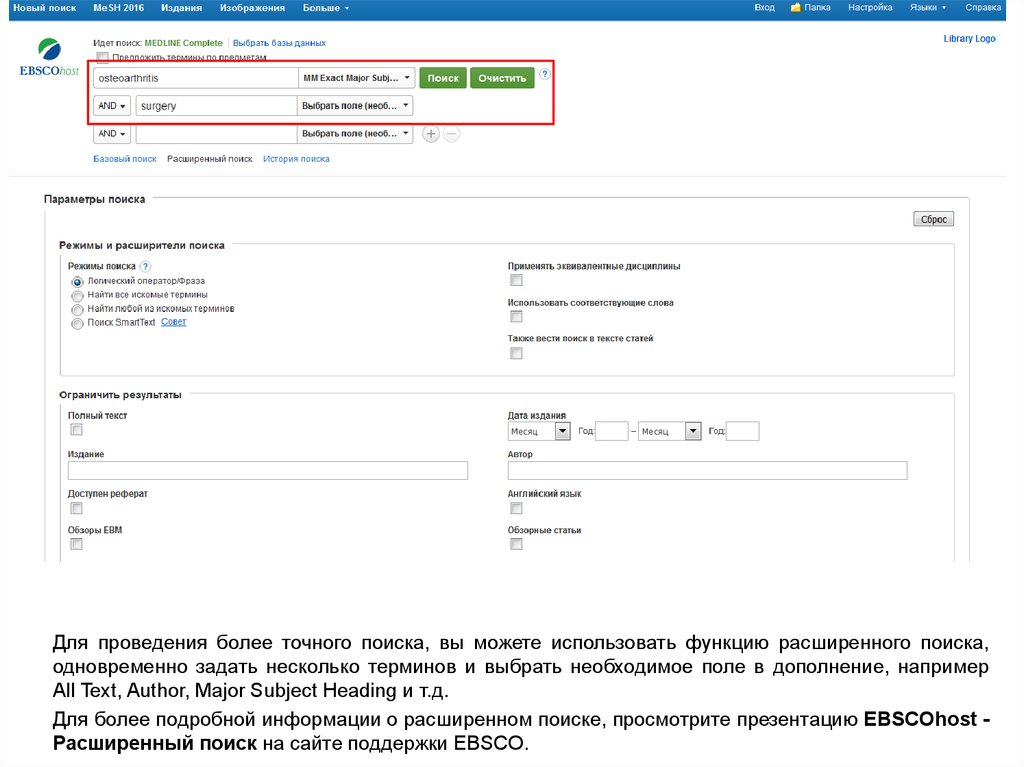Click the osteoarthritis search field
The height and width of the screenshot is (767, 1024).
tap(195, 78)
